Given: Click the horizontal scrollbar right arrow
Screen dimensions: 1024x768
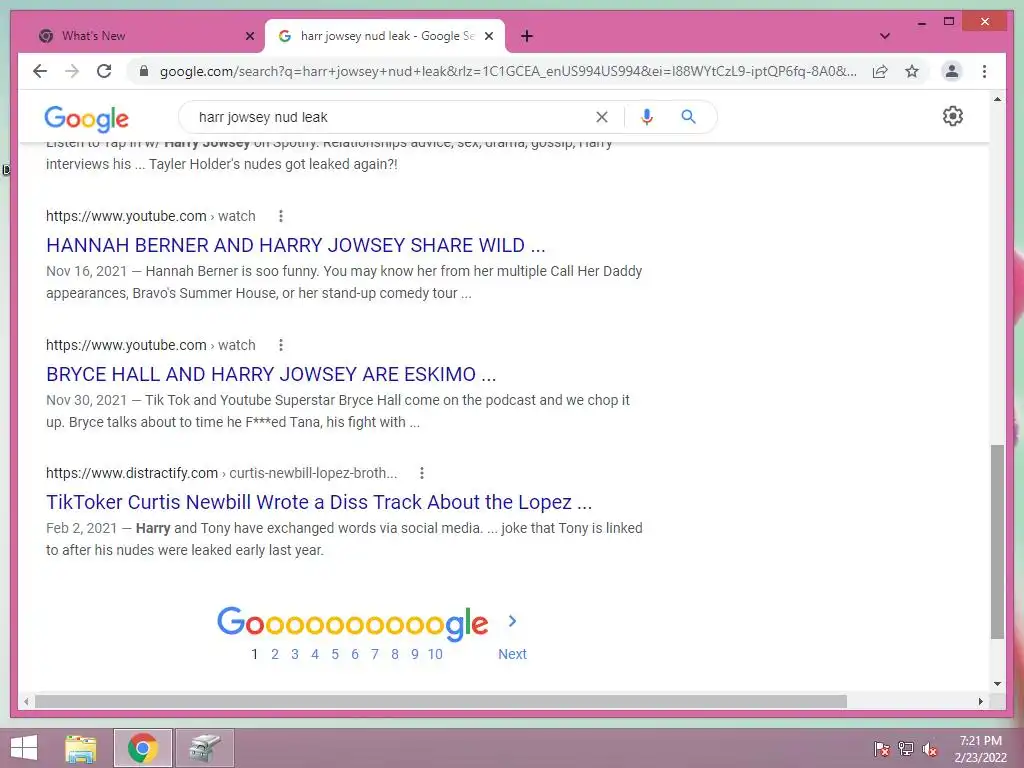Looking at the screenshot, I should [x=980, y=701].
